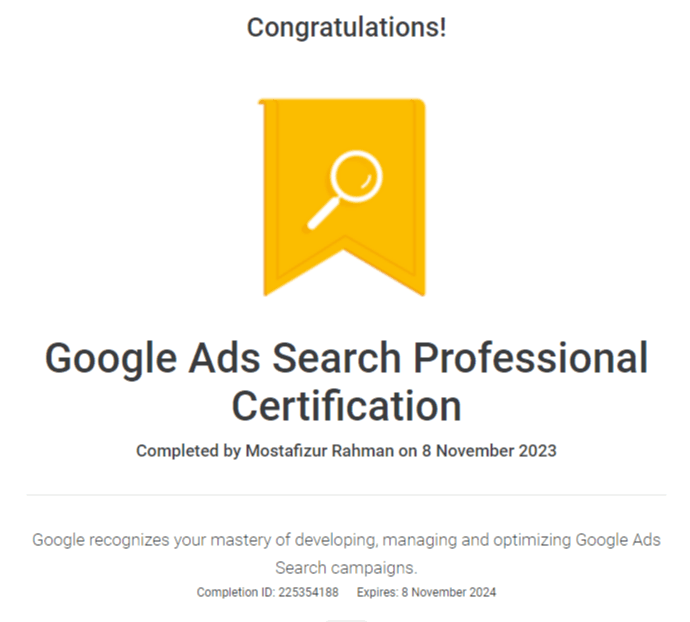The width and height of the screenshot is (690, 622).
Task: Click the words Completed by
Action: [x=188, y=451]
